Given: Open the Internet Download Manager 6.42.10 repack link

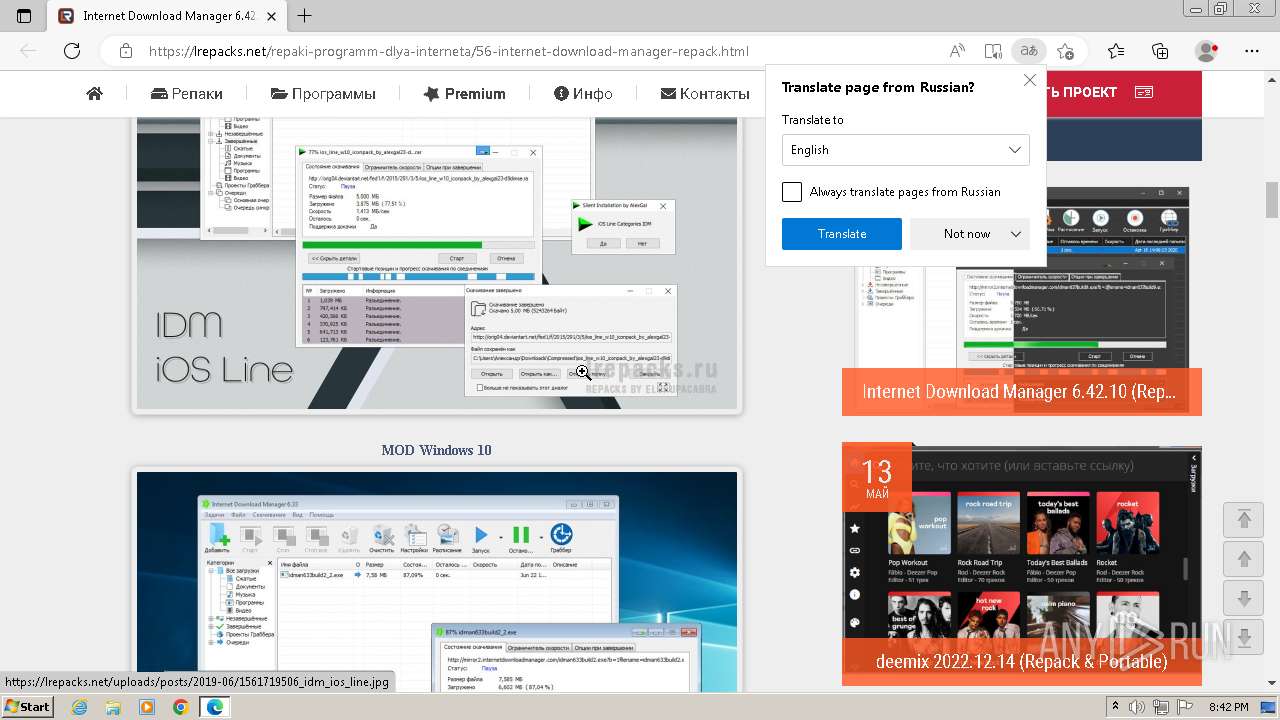Looking at the screenshot, I should pyautogui.click(x=1021, y=392).
